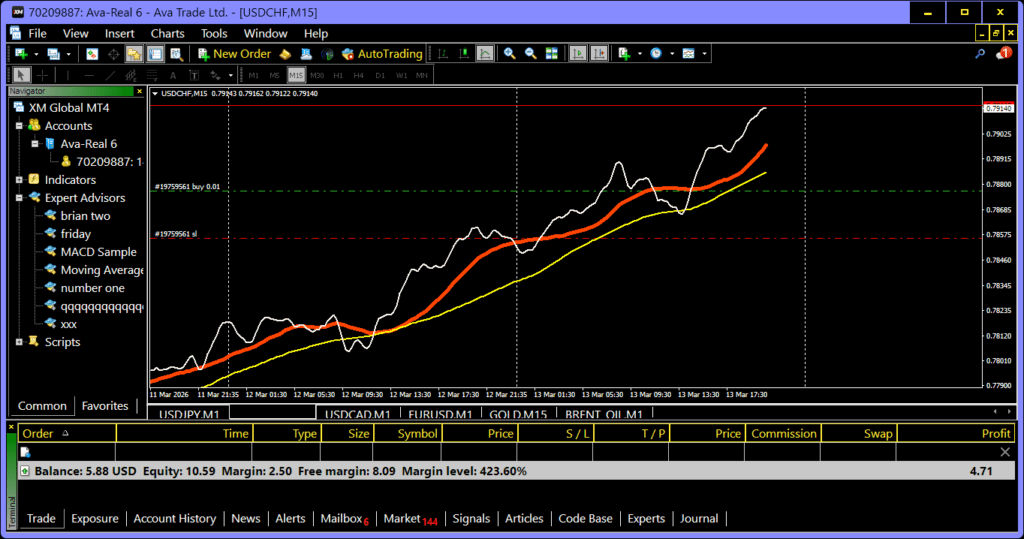Open the Templates toolbar icon

(x=688, y=54)
